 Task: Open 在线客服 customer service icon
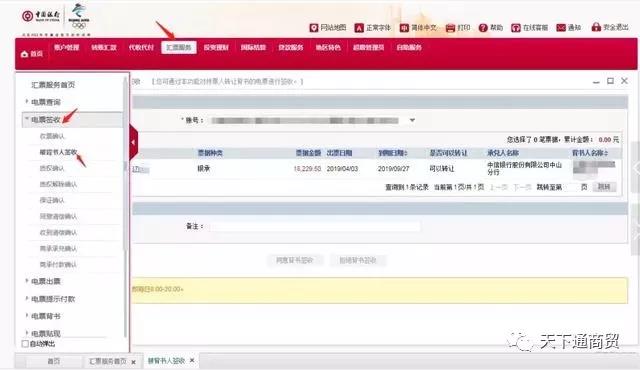click(516, 28)
